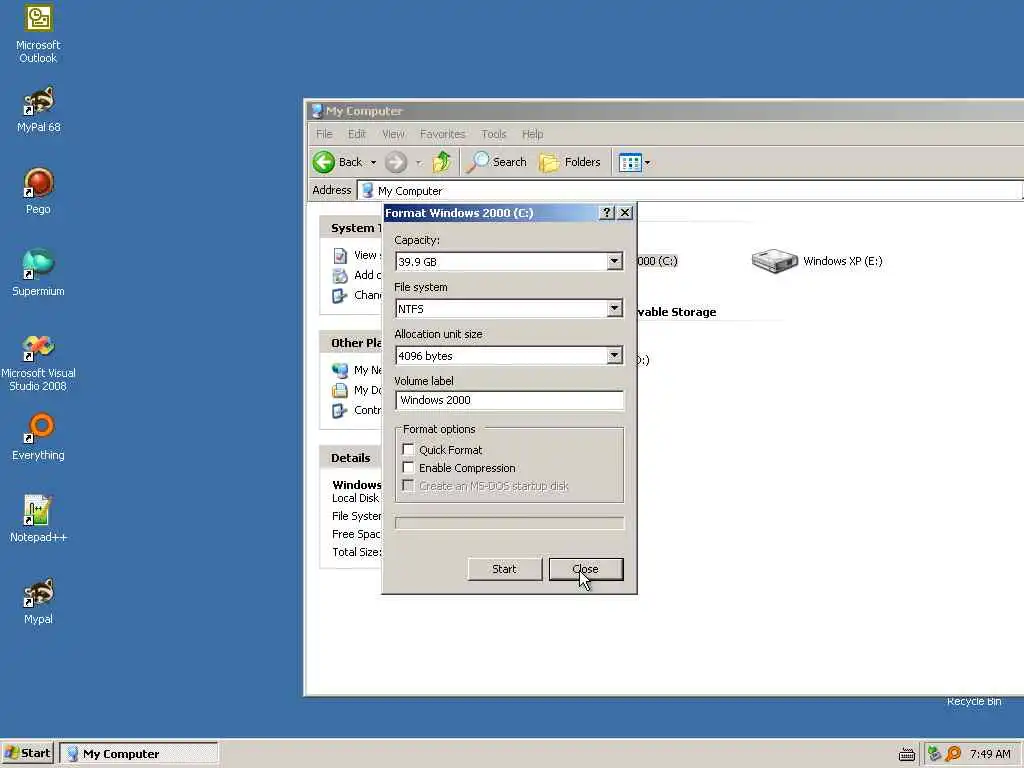This screenshot has width=1024, height=768.
Task: Click My Computer taskbar button
Action: pyautogui.click(x=138, y=754)
